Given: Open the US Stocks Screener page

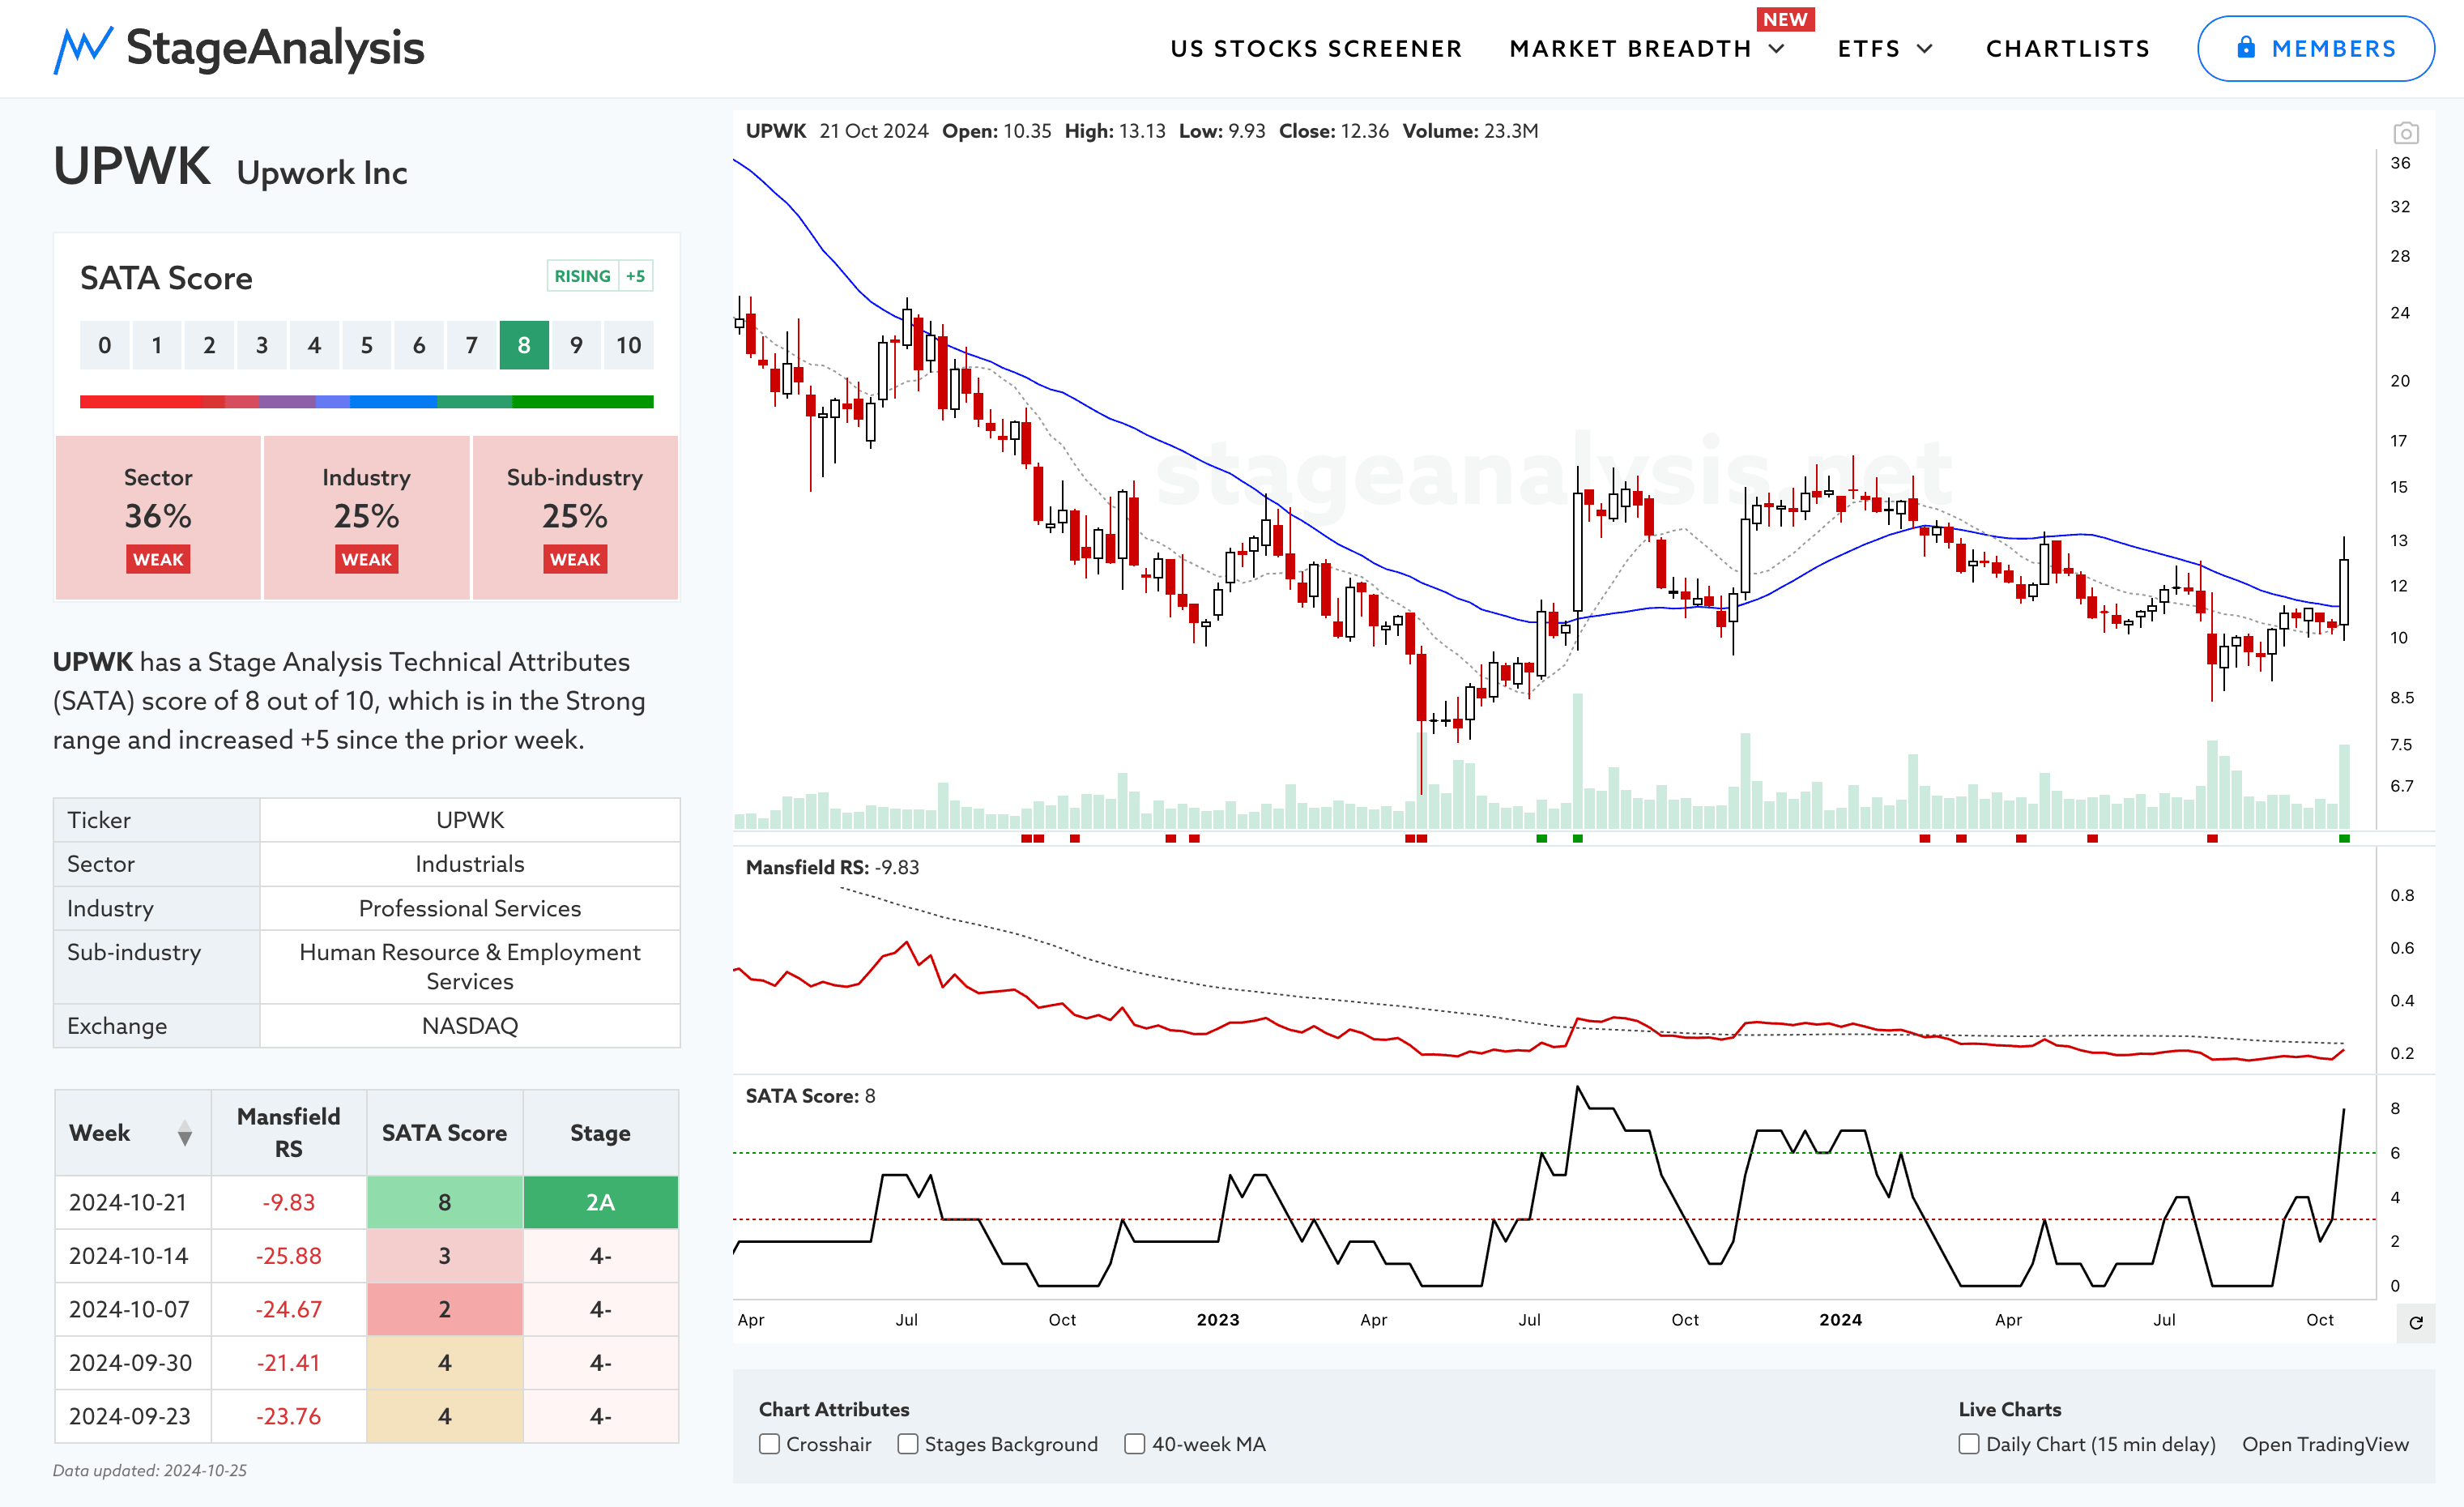Looking at the screenshot, I should 1316,48.
